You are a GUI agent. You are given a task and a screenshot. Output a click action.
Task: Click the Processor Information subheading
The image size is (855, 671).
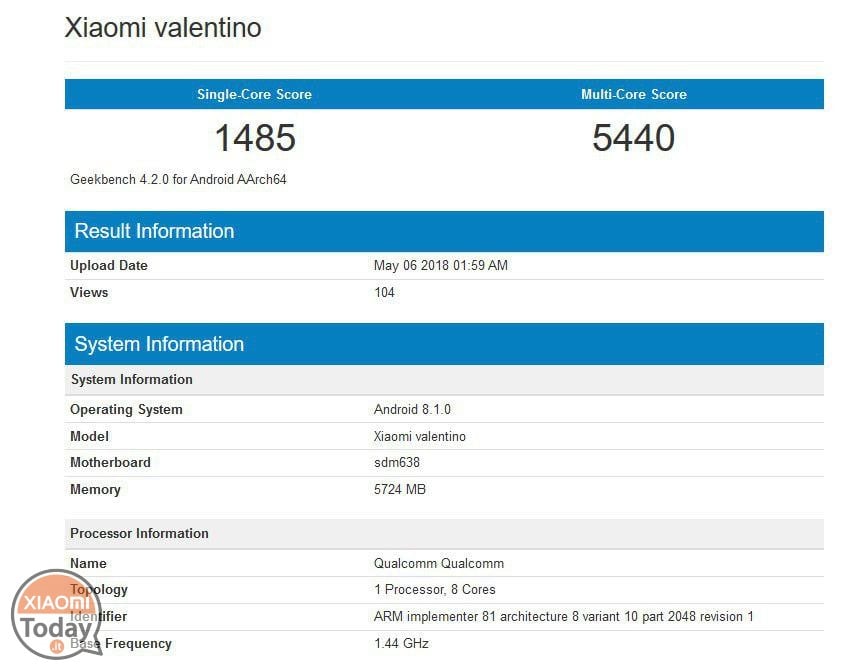point(444,534)
